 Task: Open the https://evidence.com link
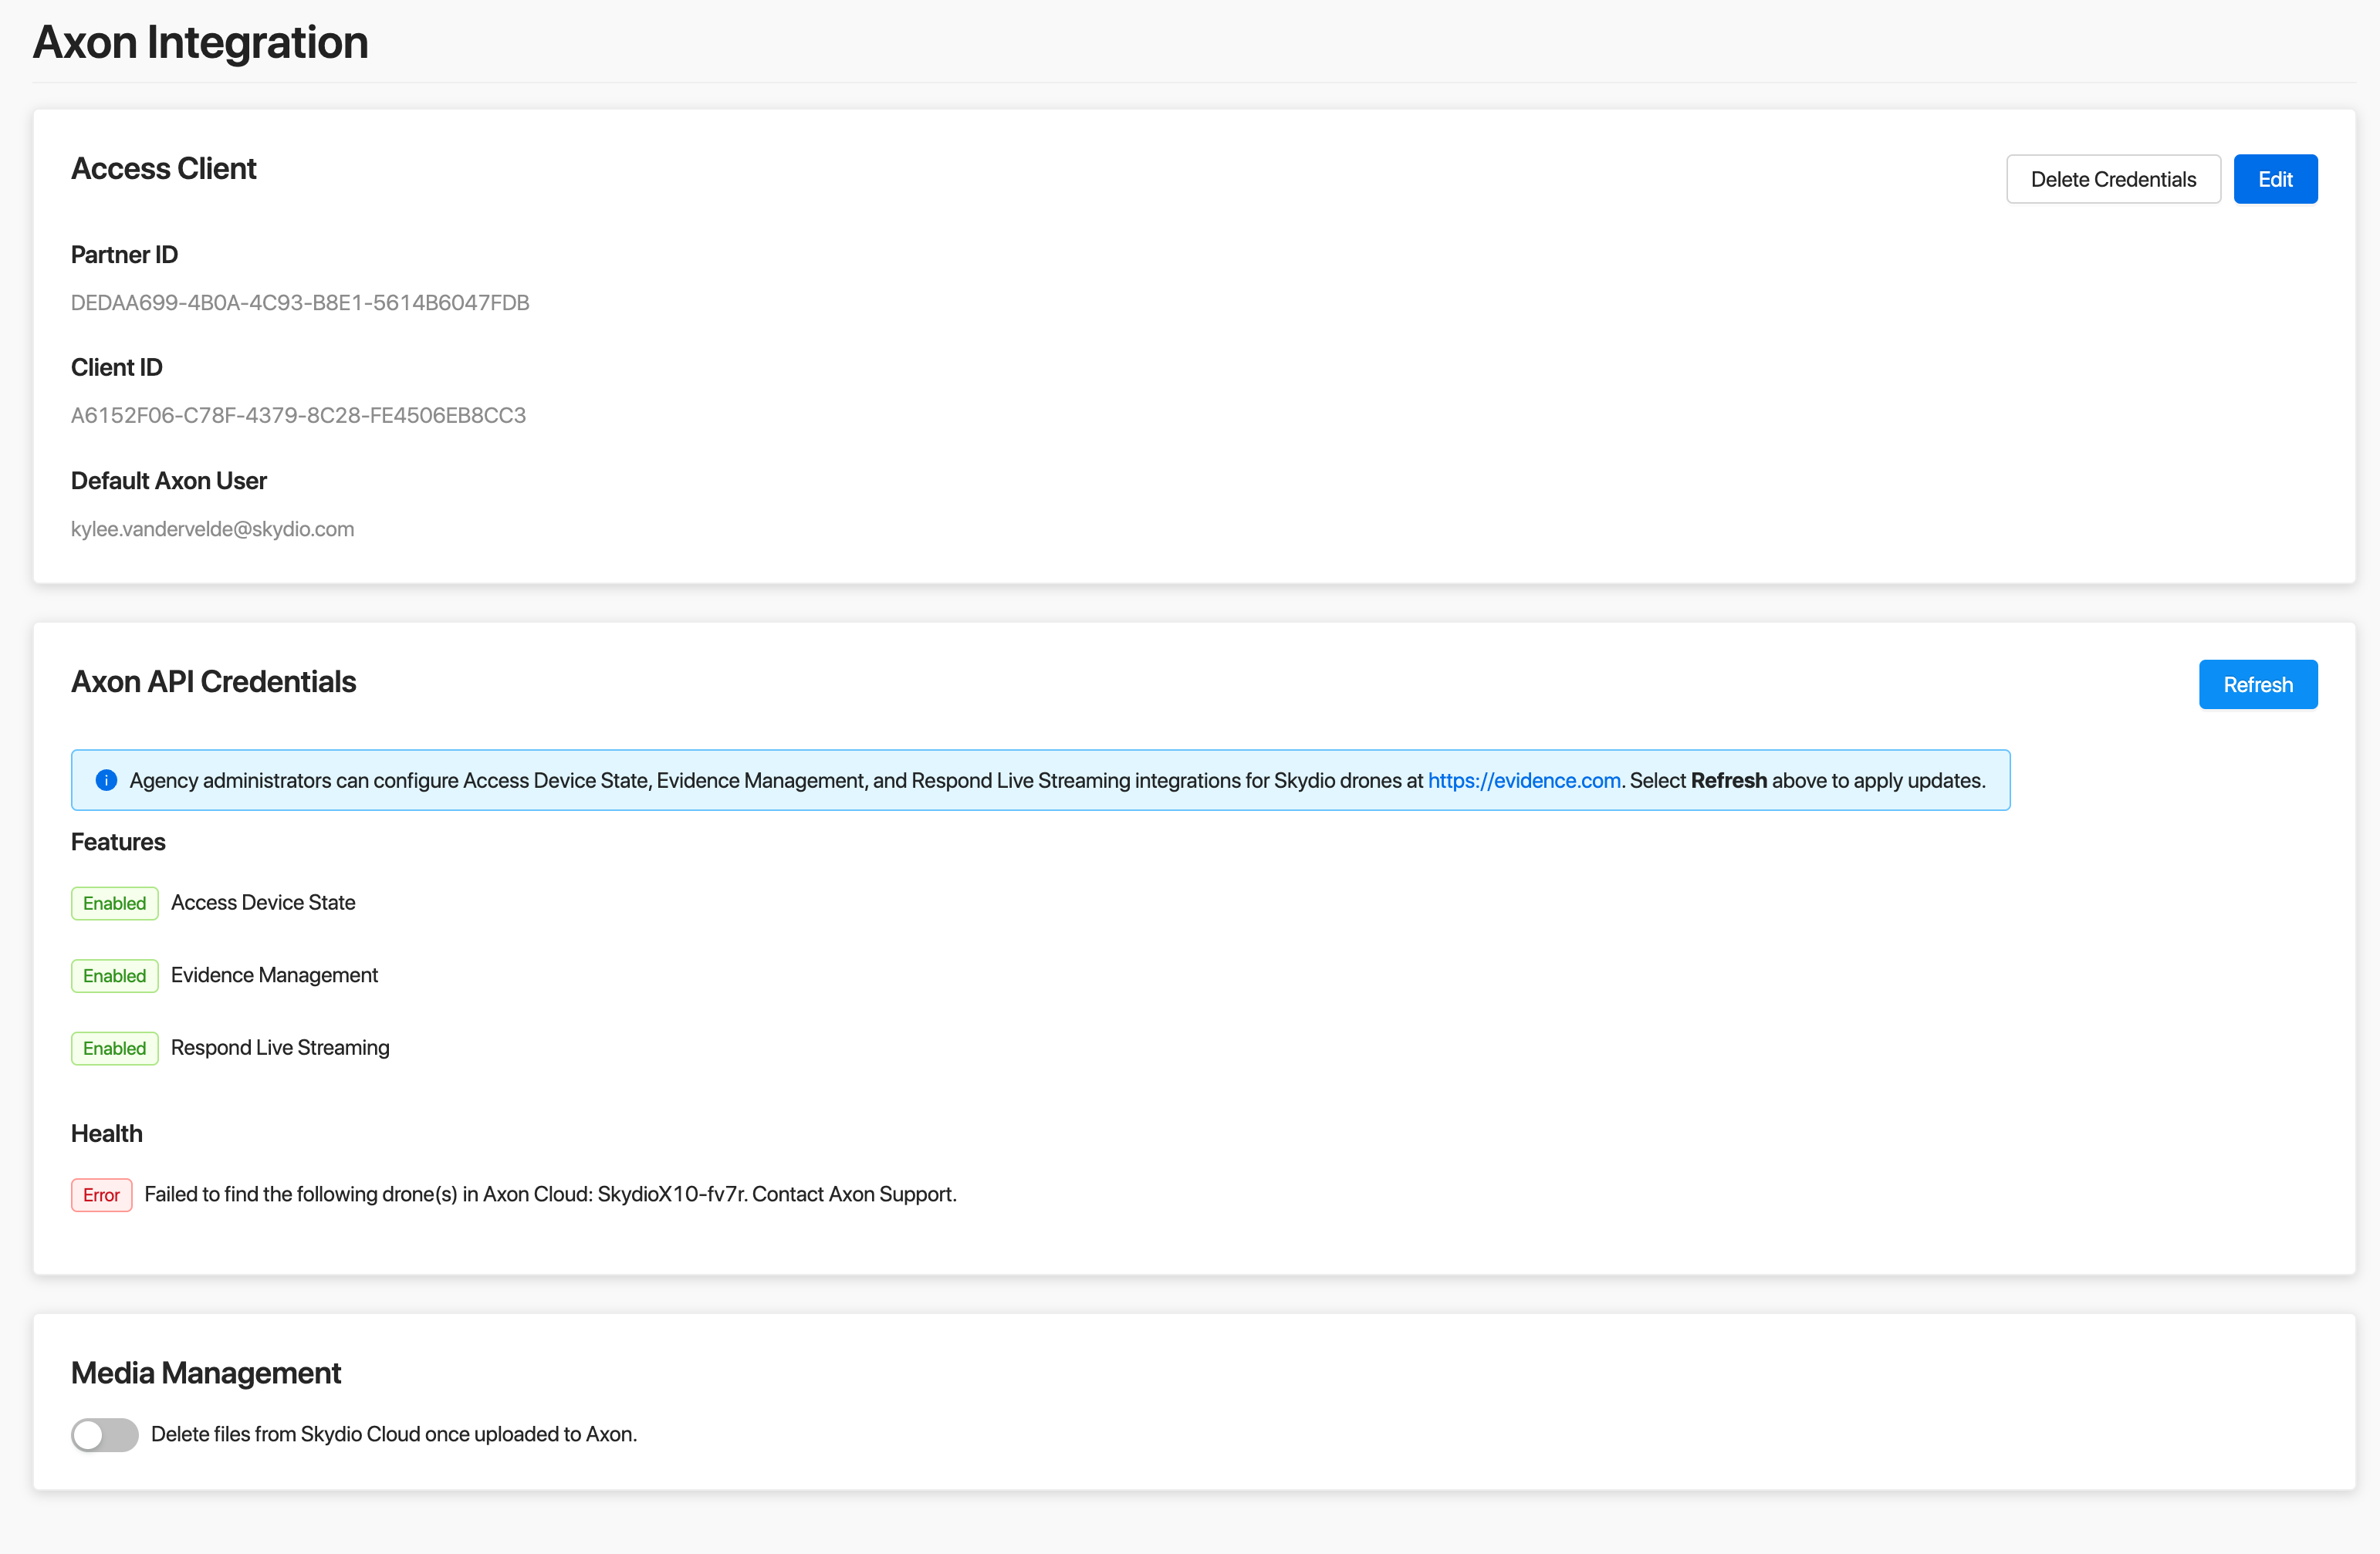[x=1523, y=780]
